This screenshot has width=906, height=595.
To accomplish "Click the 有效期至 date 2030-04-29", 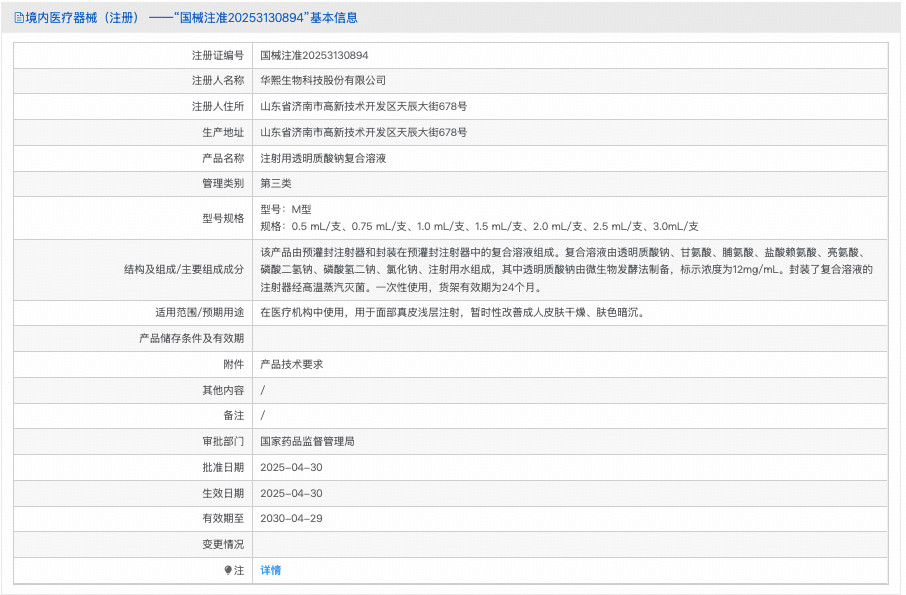I will pyautogui.click(x=288, y=518).
